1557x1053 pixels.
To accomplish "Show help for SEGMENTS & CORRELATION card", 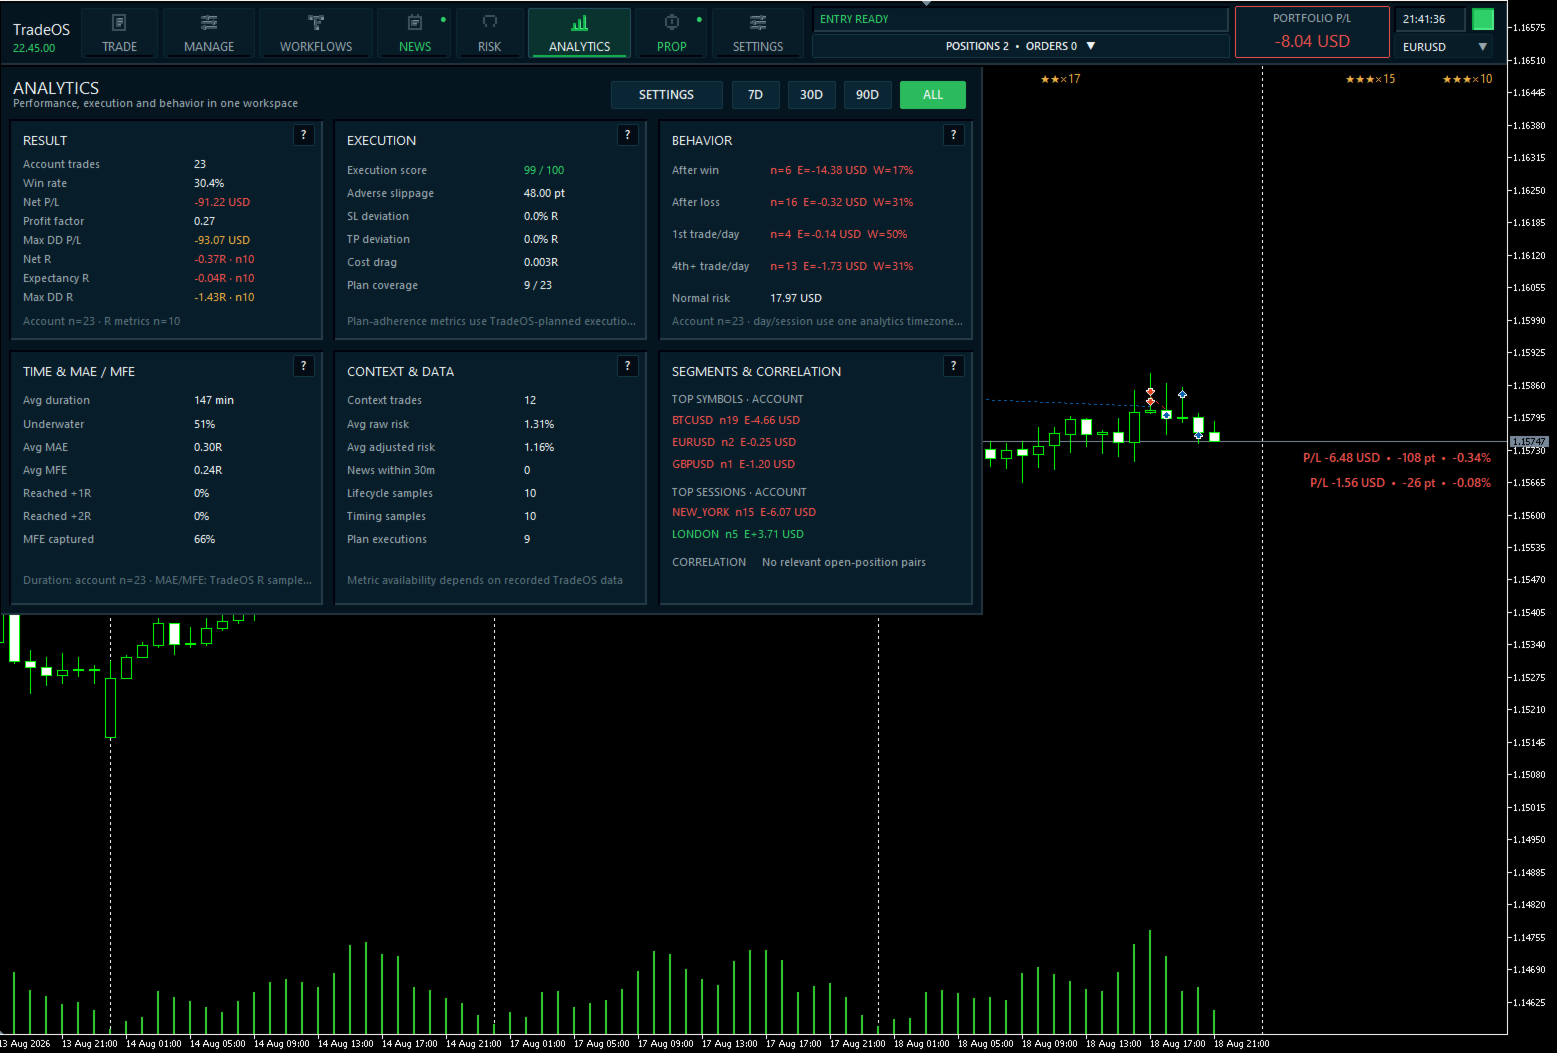I will [x=954, y=366].
